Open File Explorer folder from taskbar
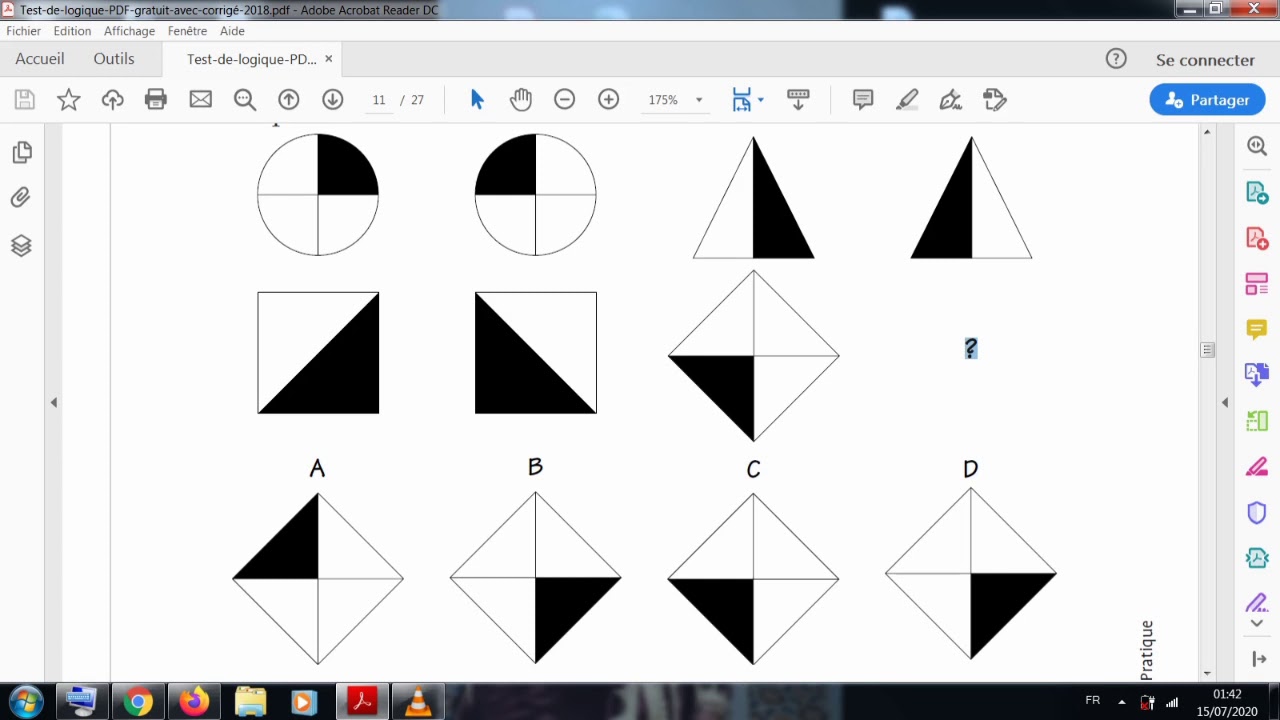 click(x=250, y=702)
